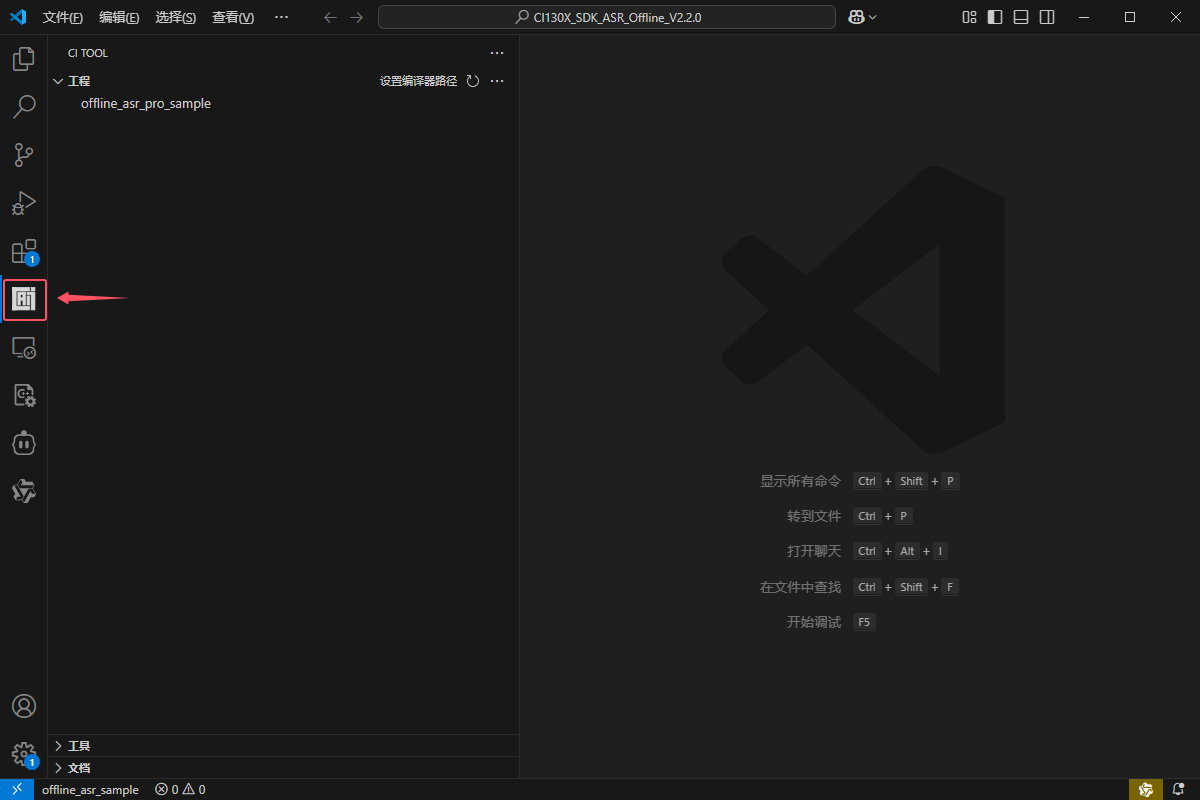This screenshot has height=800, width=1200.
Task: Open the Search view icon
Action: 23,106
